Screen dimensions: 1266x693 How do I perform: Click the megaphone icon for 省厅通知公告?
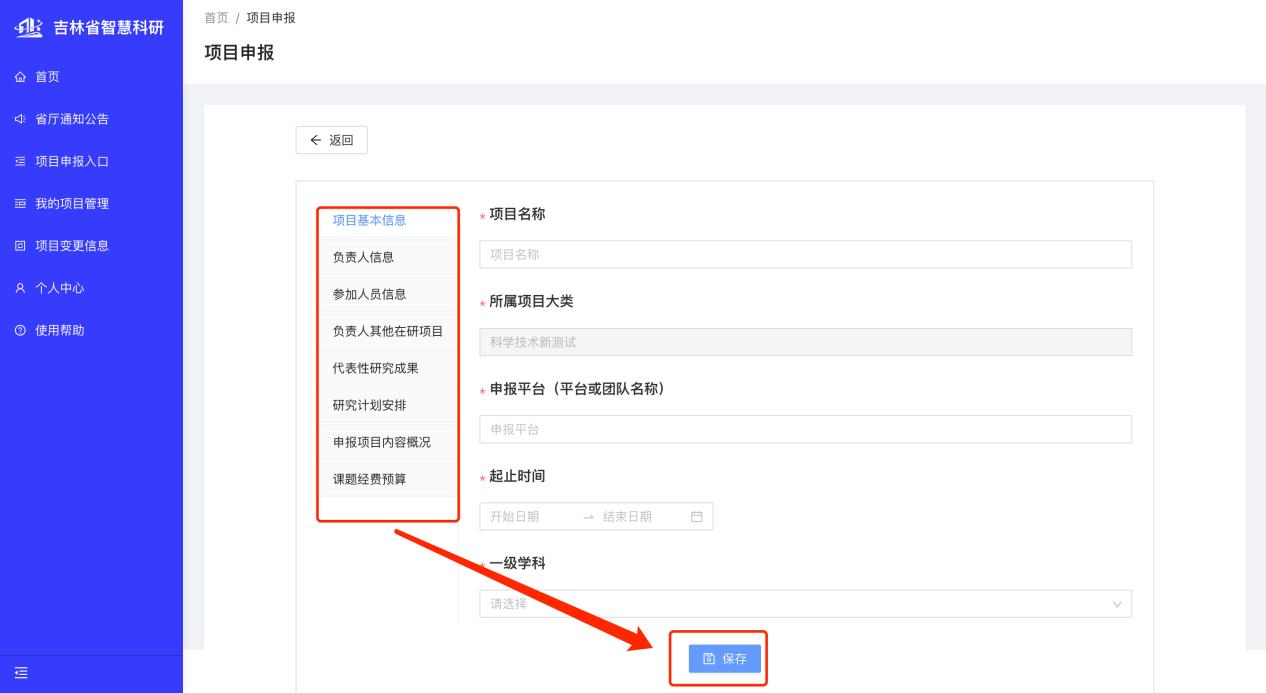20,119
